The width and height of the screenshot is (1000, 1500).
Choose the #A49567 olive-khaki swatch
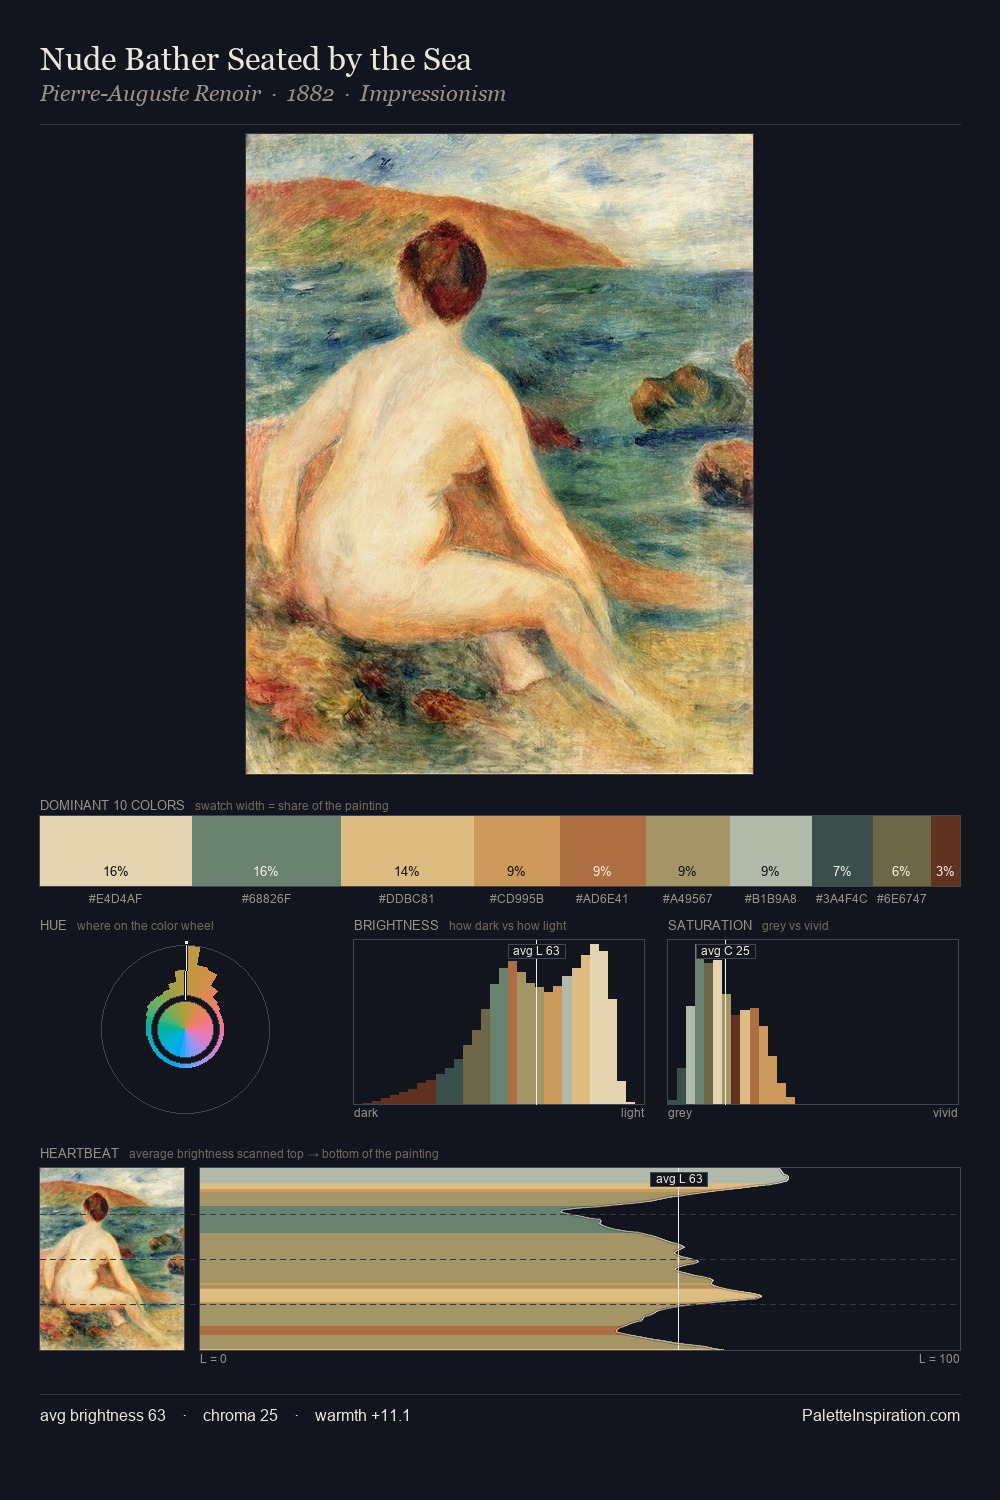click(688, 851)
